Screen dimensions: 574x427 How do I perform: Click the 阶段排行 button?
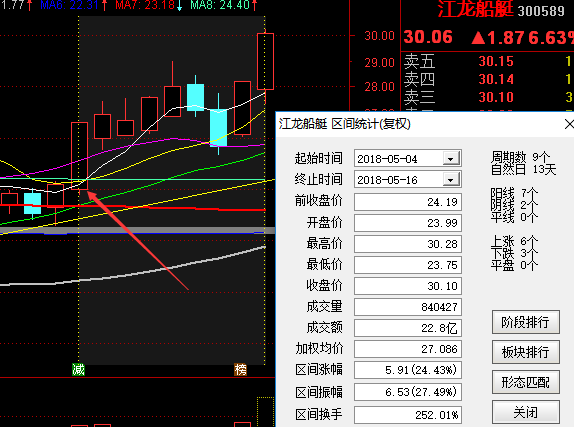(526, 322)
